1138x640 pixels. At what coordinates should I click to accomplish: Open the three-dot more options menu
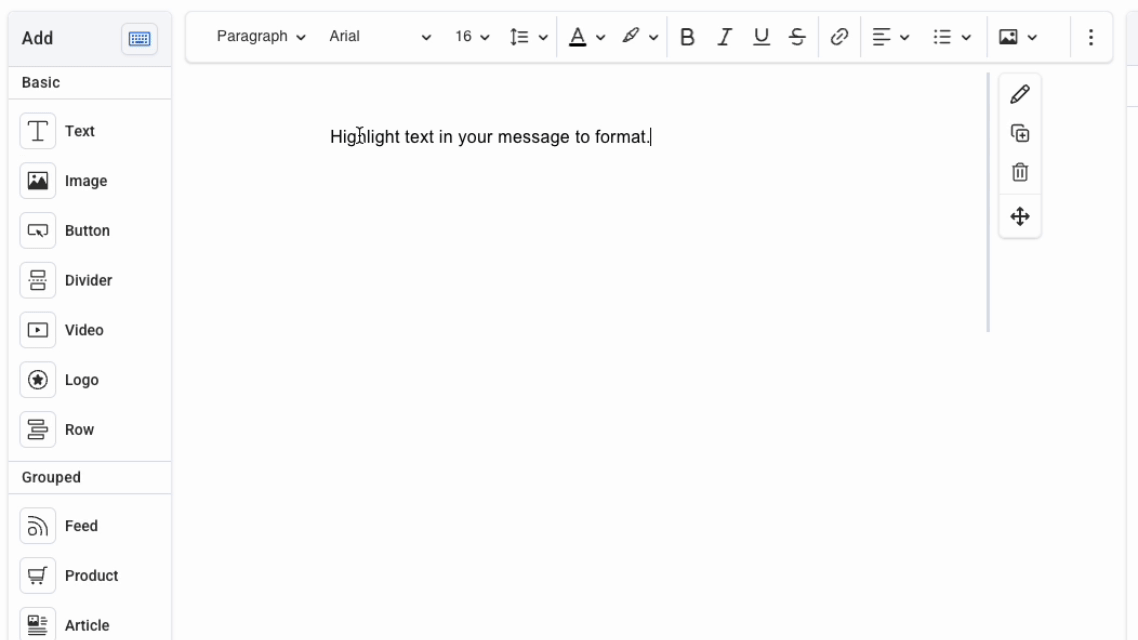[1090, 37]
